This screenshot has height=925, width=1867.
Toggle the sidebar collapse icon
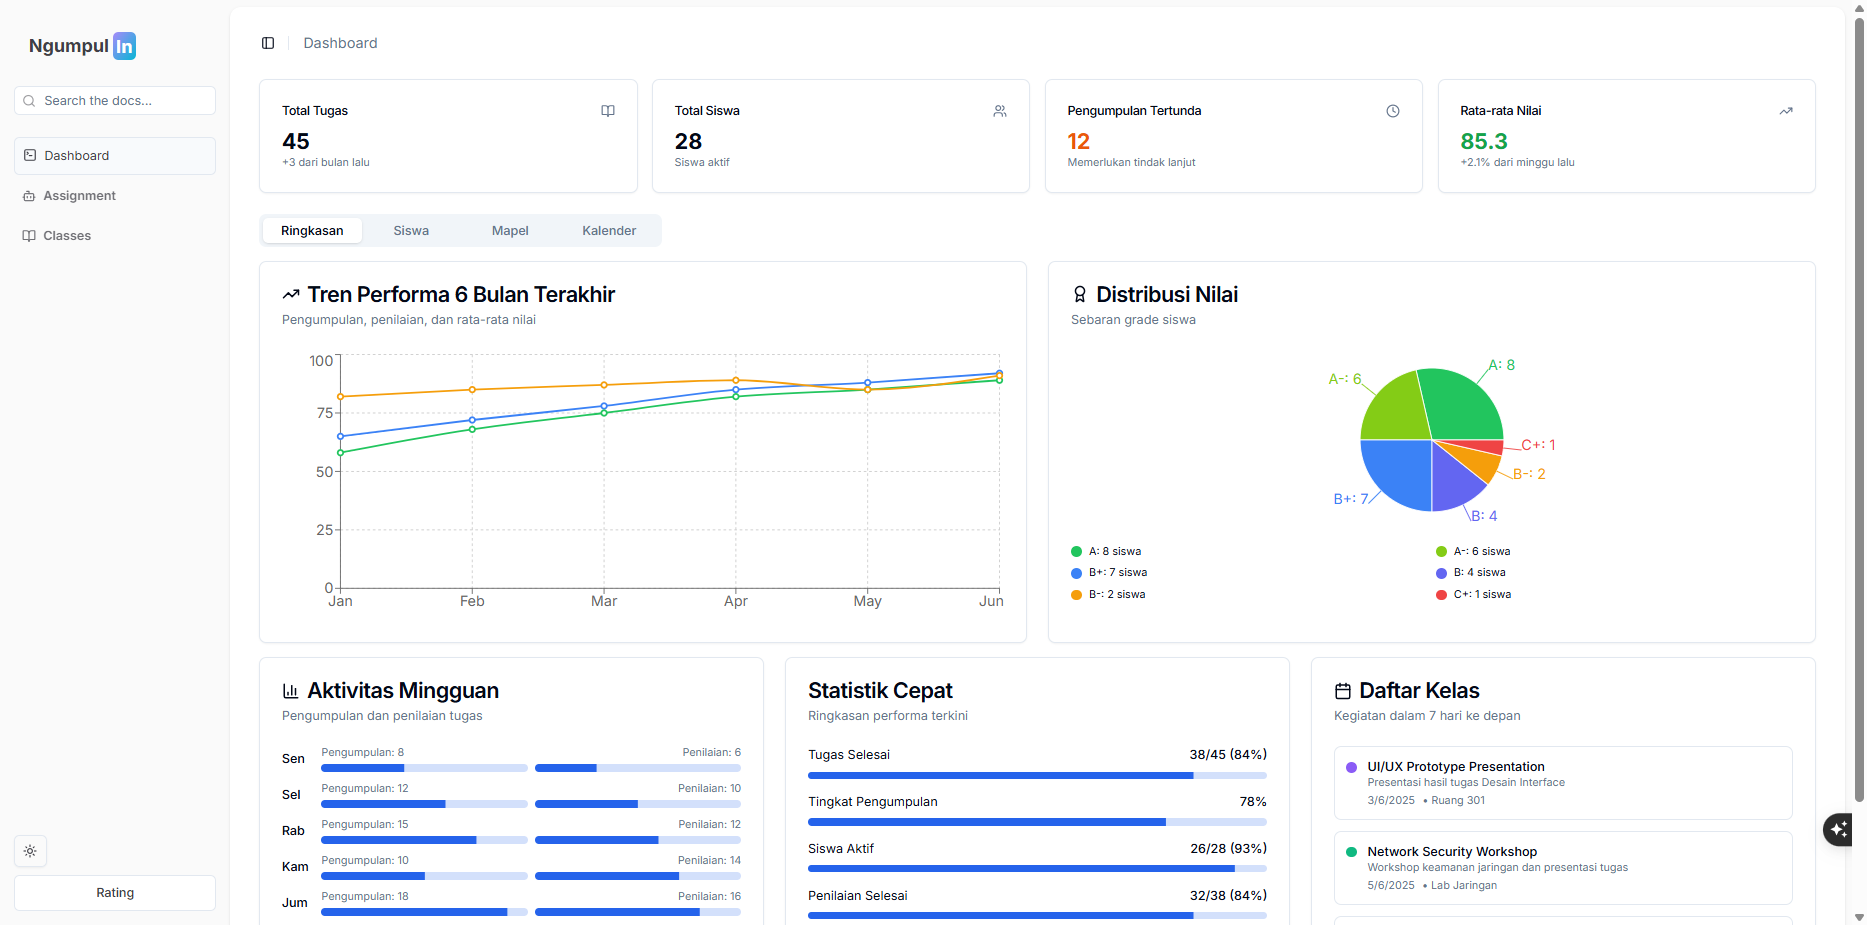pyautogui.click(x=268, y=43)
